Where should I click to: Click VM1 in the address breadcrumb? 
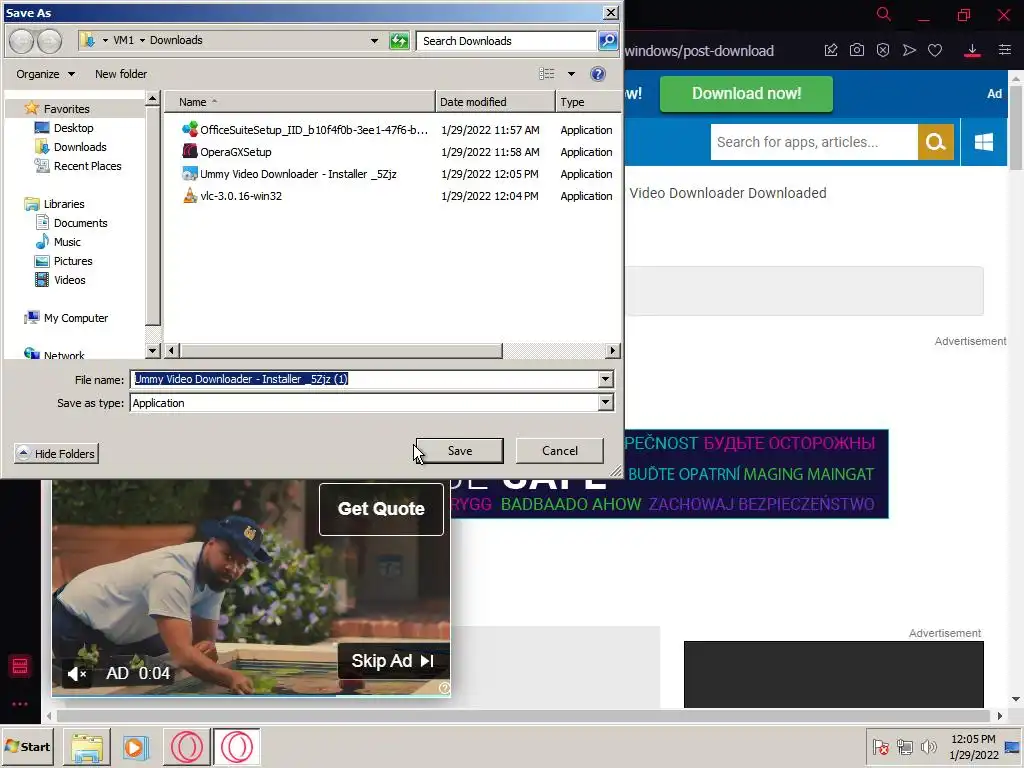(x=123, y=40)
